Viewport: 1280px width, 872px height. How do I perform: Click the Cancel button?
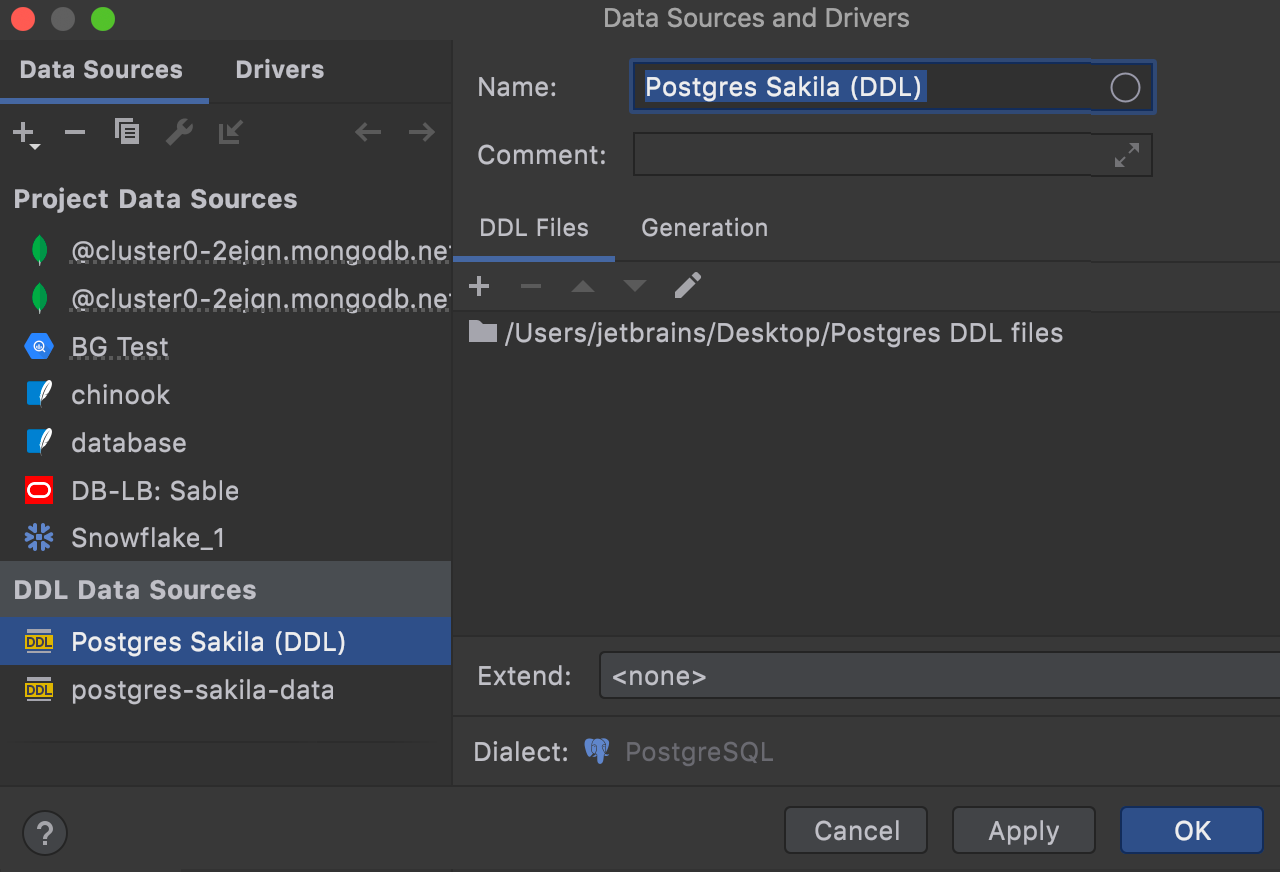(x=857, y=831)
